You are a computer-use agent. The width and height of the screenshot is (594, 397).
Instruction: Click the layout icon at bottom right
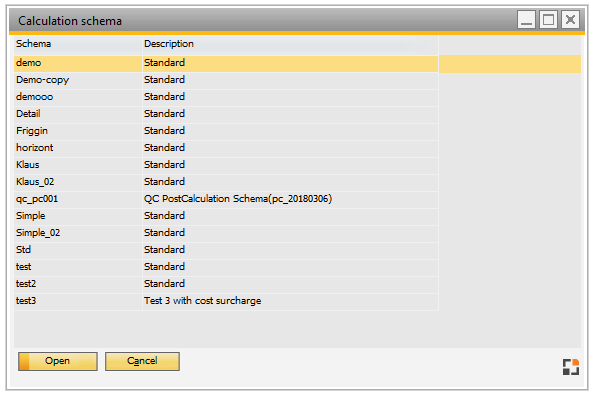coord(571,367)
